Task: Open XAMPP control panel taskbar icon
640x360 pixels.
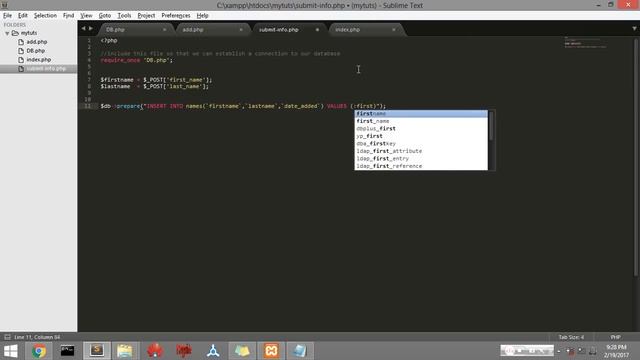Action: click(x=271, y=351)
